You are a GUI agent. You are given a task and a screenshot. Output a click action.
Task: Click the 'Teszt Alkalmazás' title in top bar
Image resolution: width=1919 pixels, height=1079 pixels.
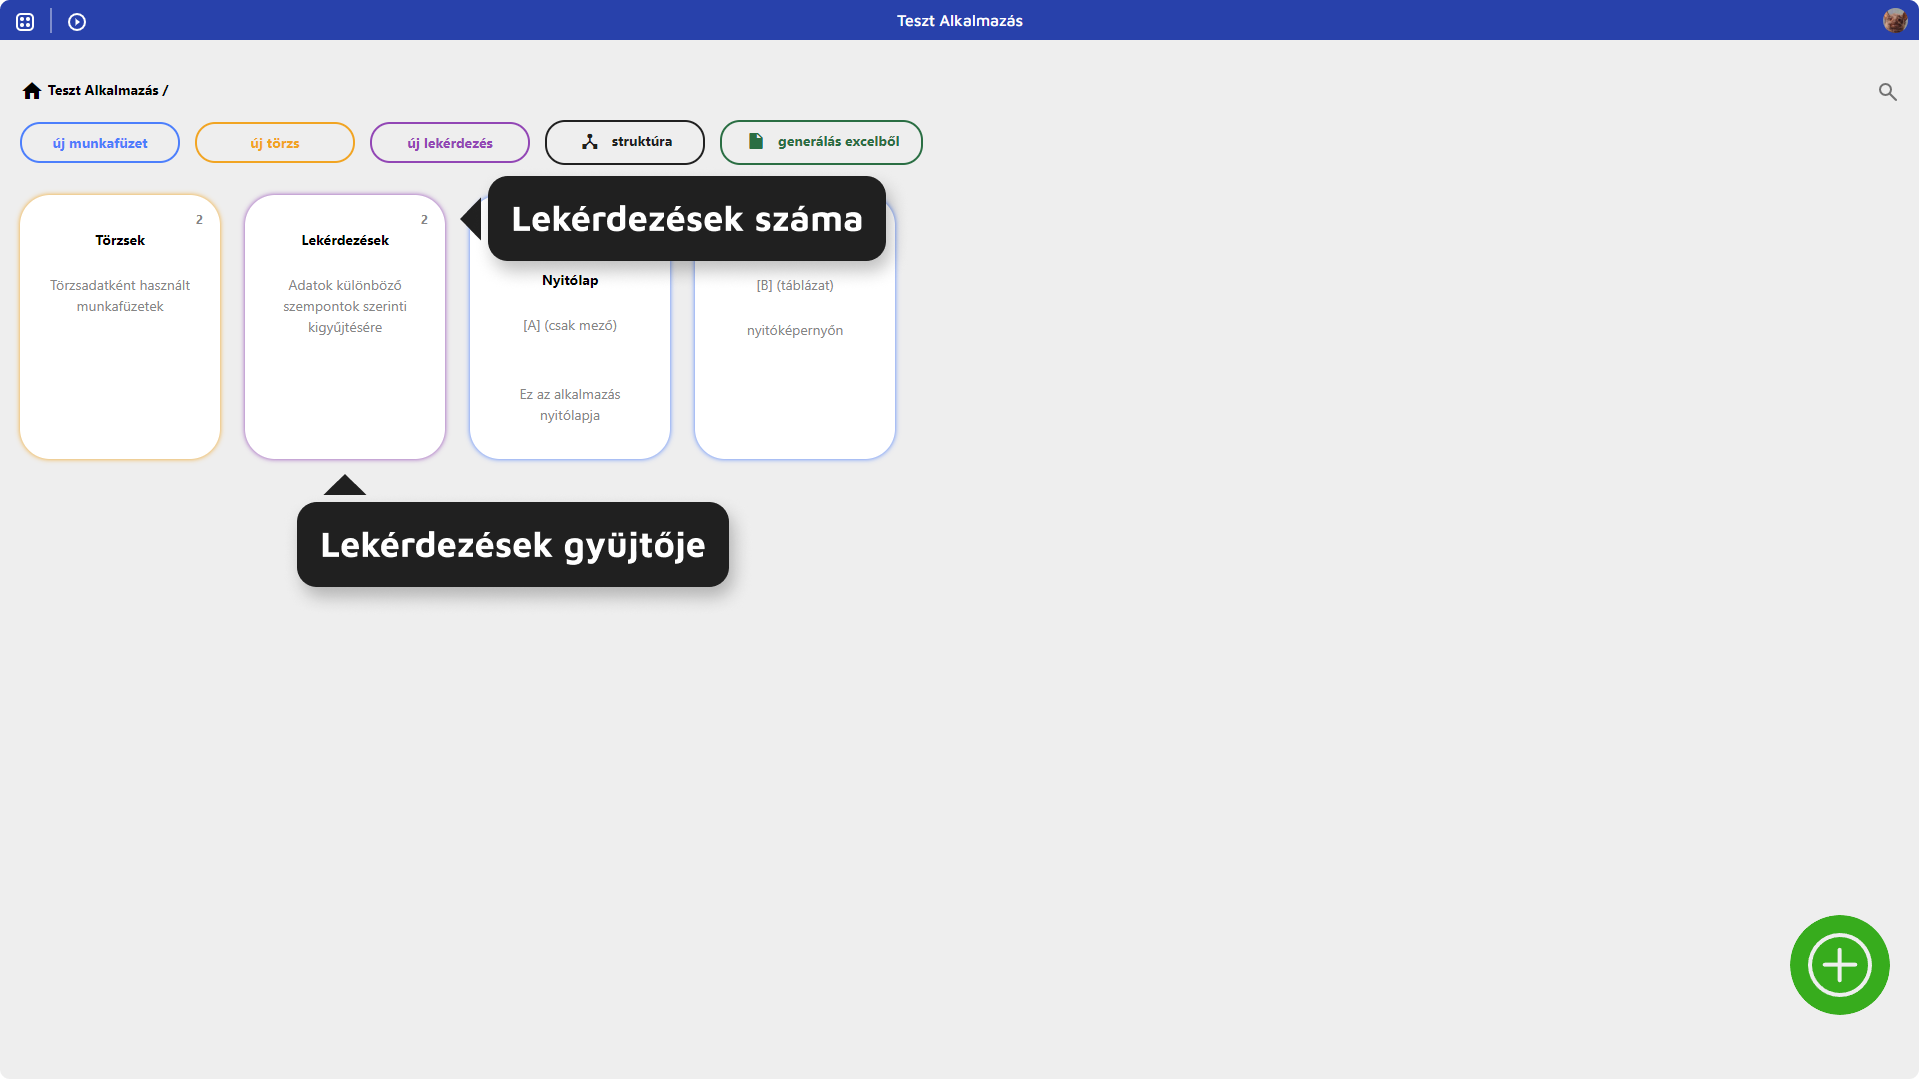click(x=960, y=21)
